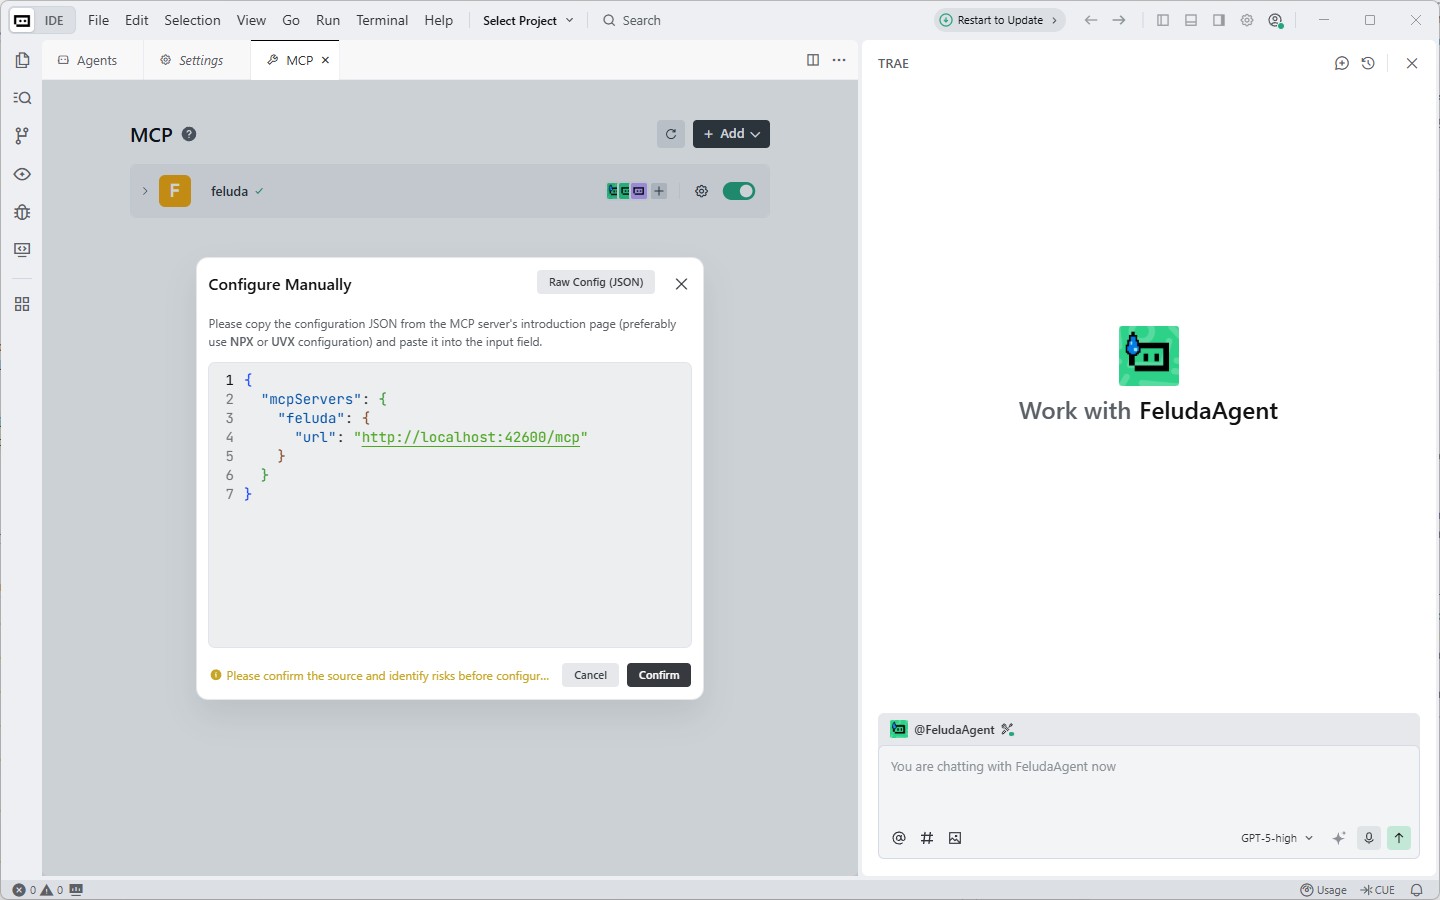Image resolution: width=1440 pixels, height=900 pixels.
Task: Switch to the Agents tab
Action: point(88,60)
